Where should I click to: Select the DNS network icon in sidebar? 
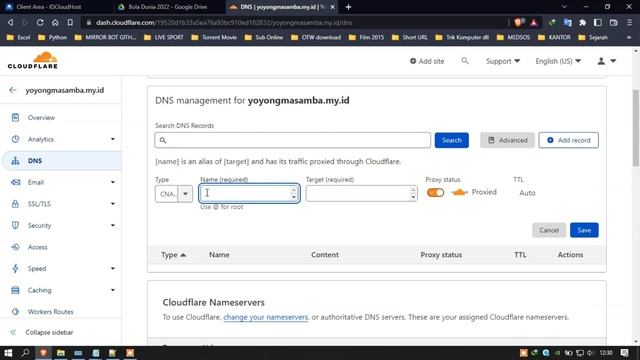point(15,161)
